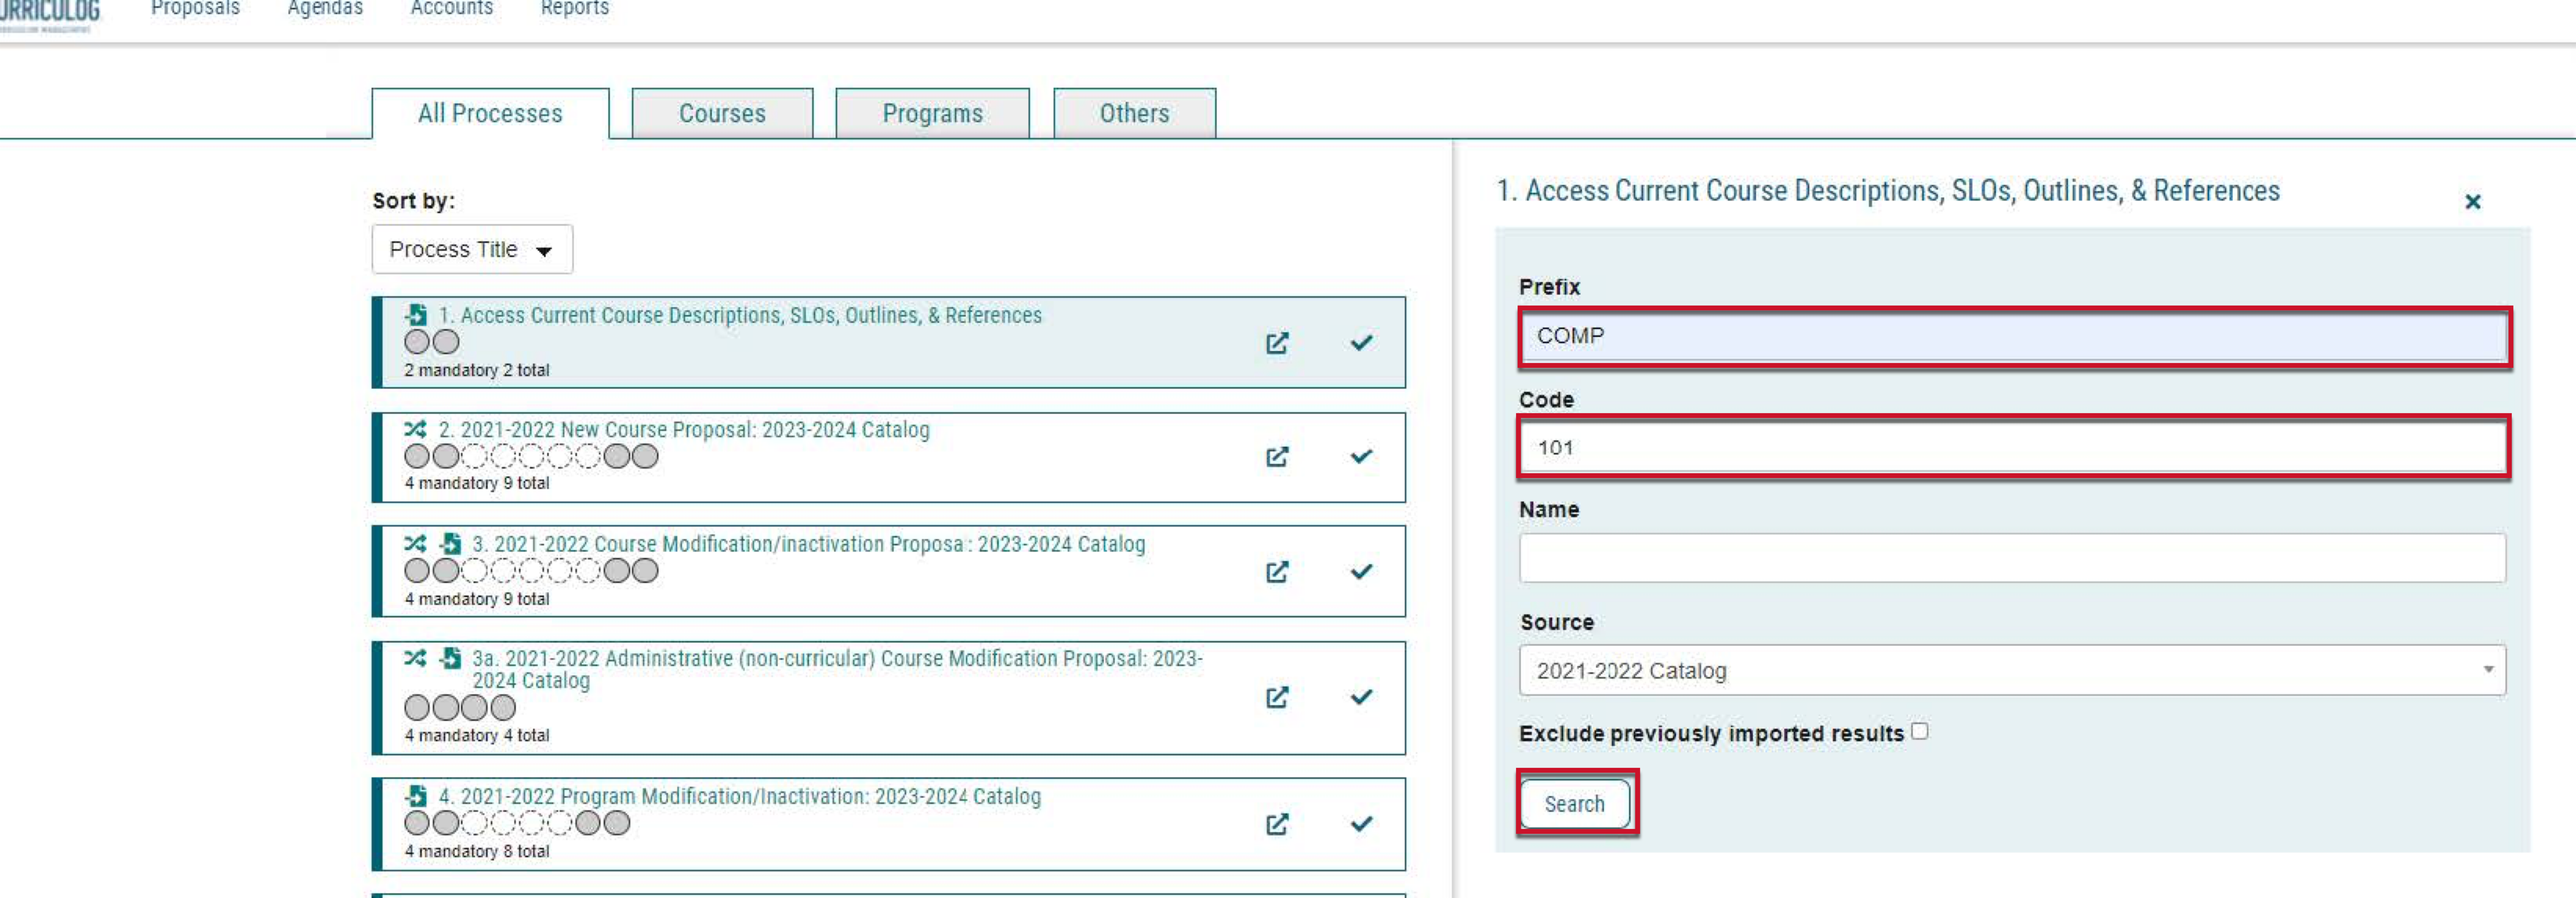
Task: Open the Accounts menu
Action: (x=452, y=8)
